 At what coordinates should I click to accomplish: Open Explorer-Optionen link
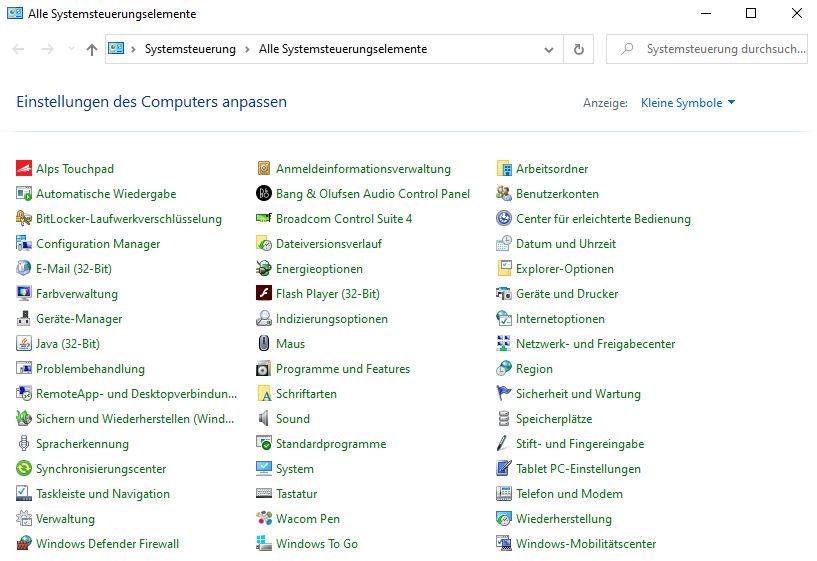(x=565, y=269)
